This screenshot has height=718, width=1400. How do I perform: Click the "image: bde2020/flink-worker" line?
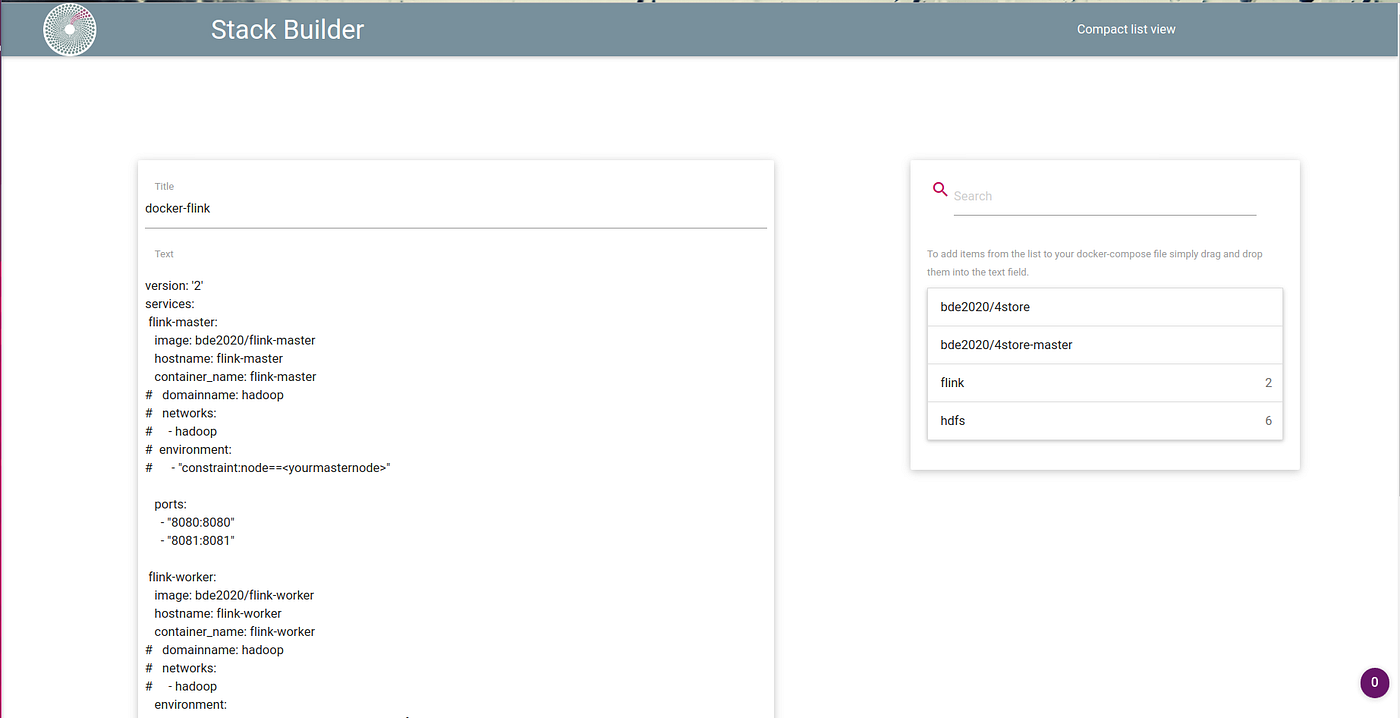pos(234,595)
